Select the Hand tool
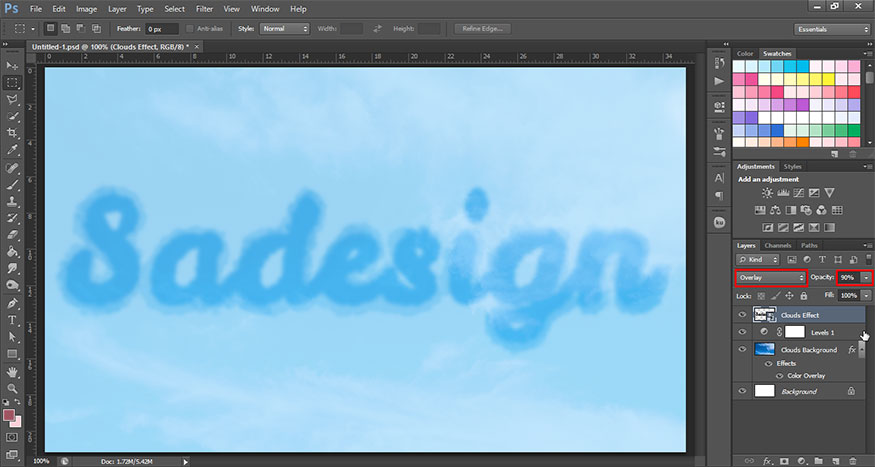The width and height of the screenshot is (875, 467). (x=14, y=370)
